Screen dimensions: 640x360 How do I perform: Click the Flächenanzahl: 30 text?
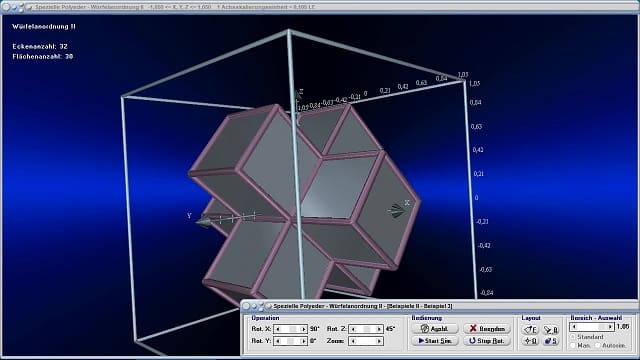pyautogui.click(x=43, y=57)
